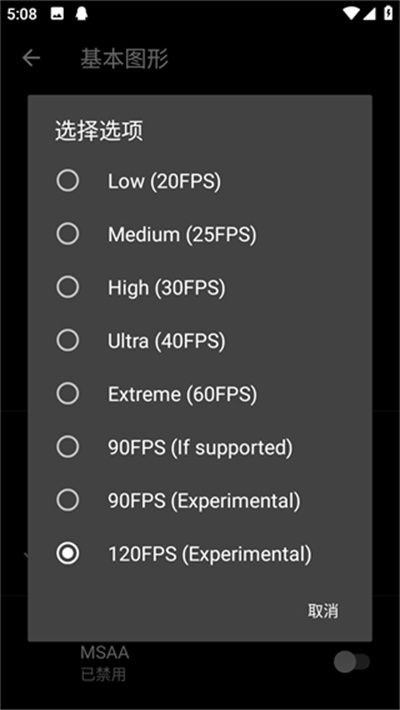Select the Low (20FPS) radio button
The width and height of the screenshot is (400, 710).
(67, 181)
